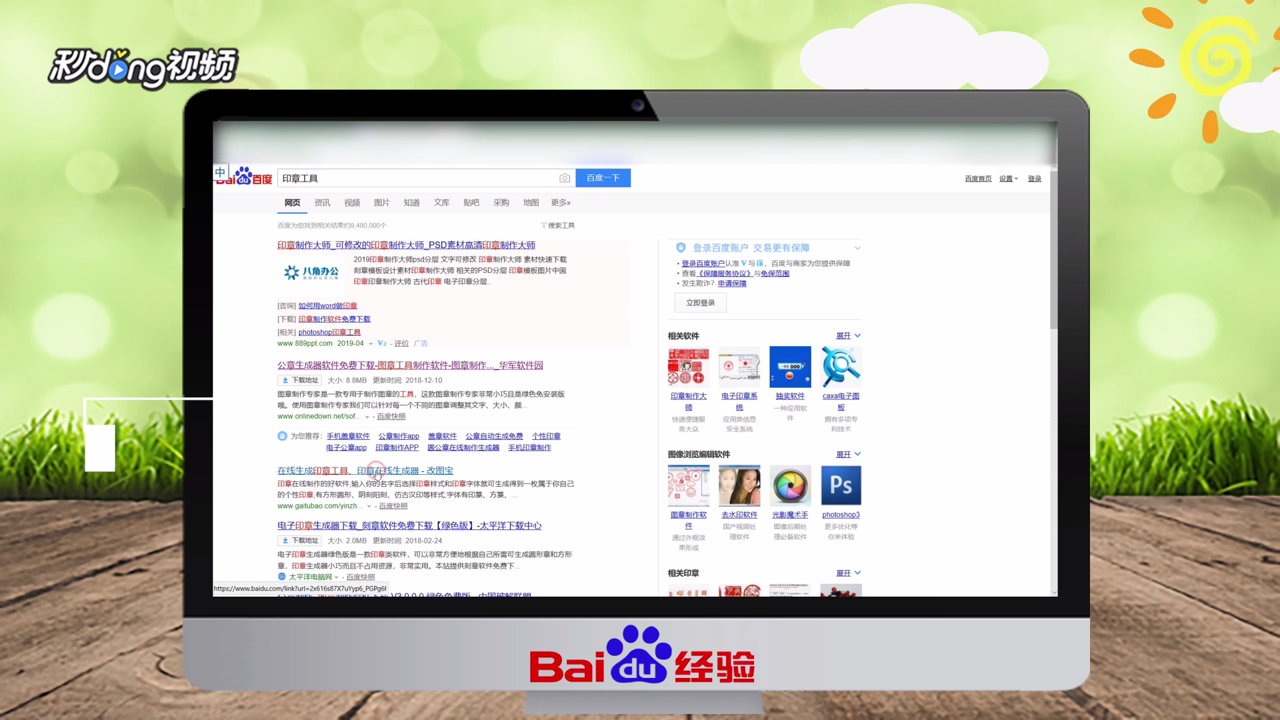Click the 为您推荐 round icon
The width and height of the screenshot is (1280, 720).
tap(282, 436)
